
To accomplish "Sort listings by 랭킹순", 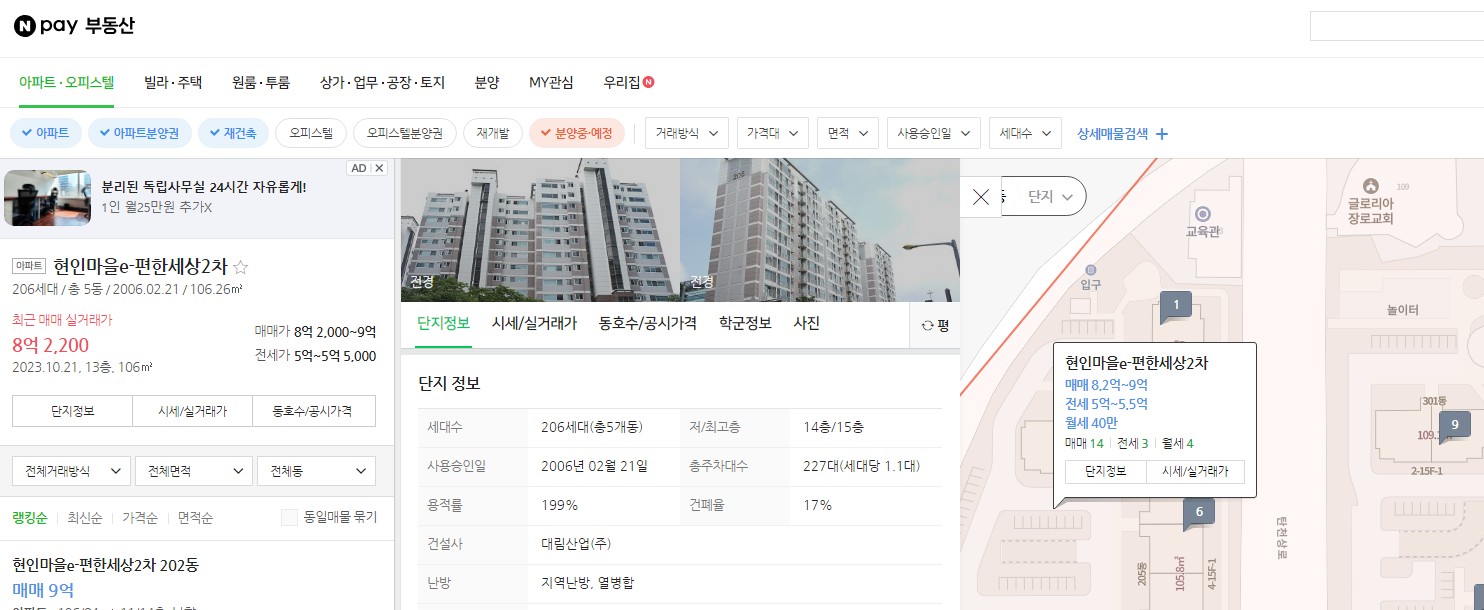I will 29,518.
